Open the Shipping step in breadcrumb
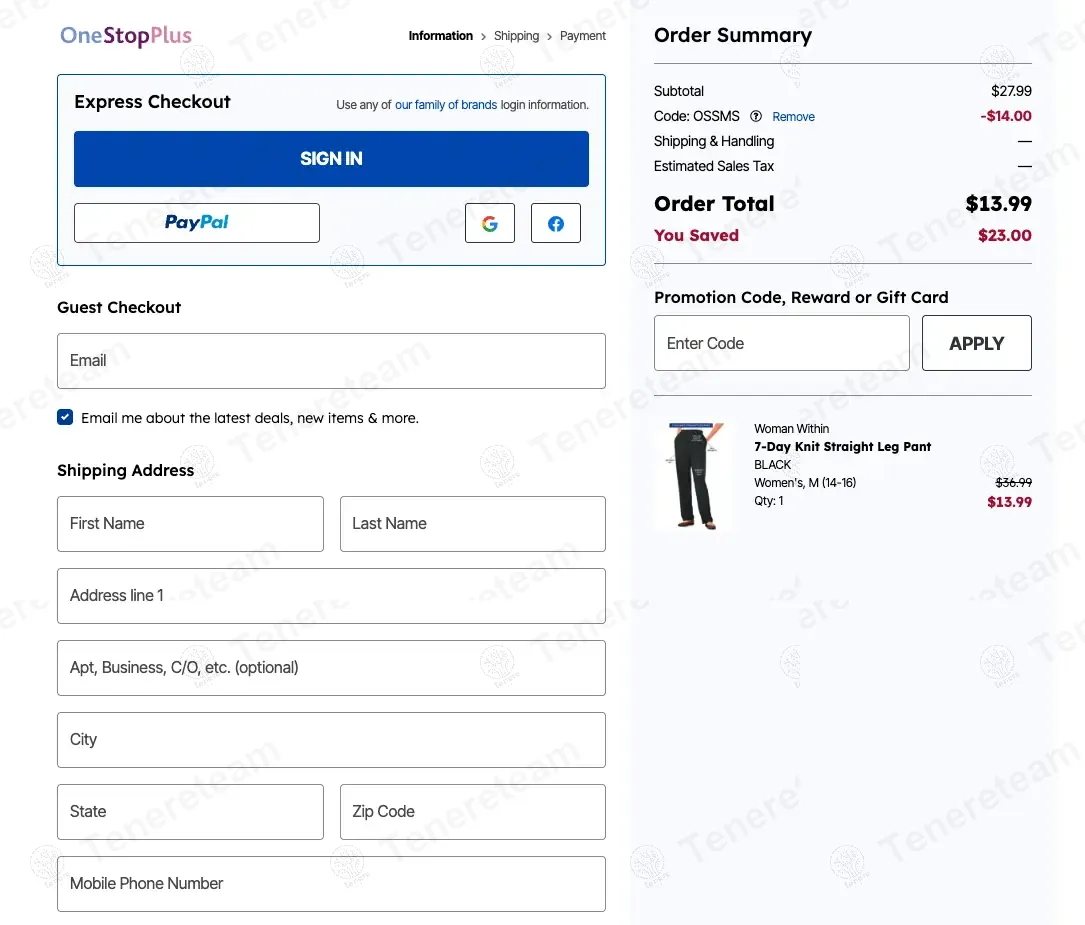Image resolution: width=1085 pixels, height=925 pixels. 516,36
